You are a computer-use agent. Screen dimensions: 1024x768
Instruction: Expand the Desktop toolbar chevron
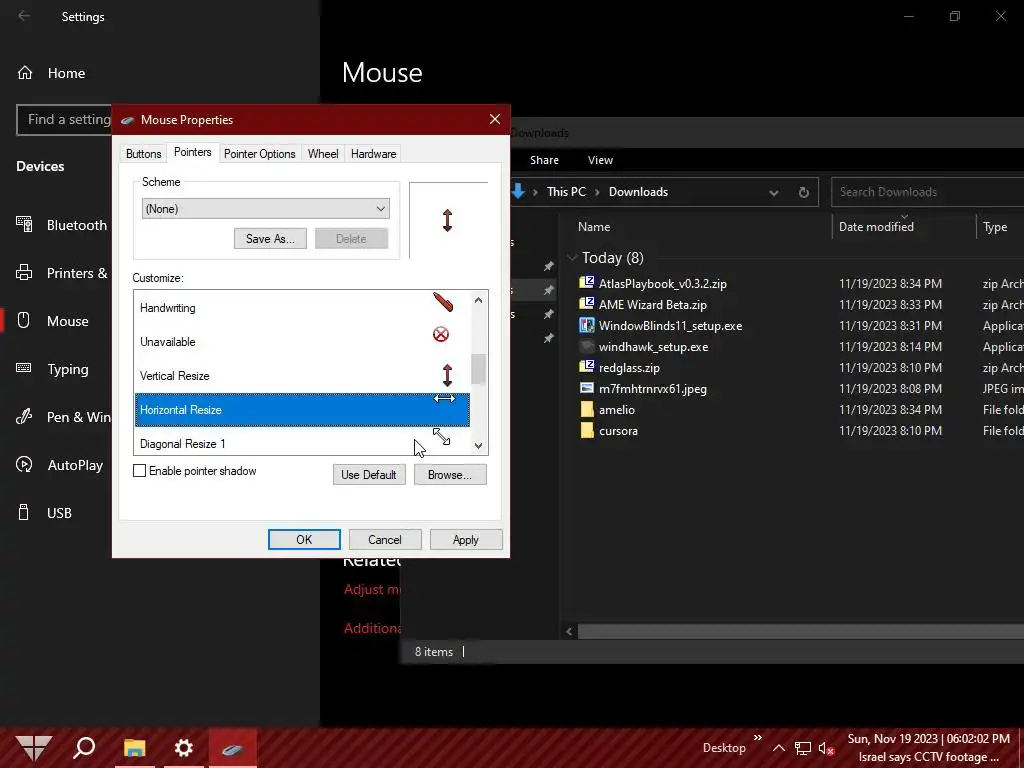click(x=758, y=738)
